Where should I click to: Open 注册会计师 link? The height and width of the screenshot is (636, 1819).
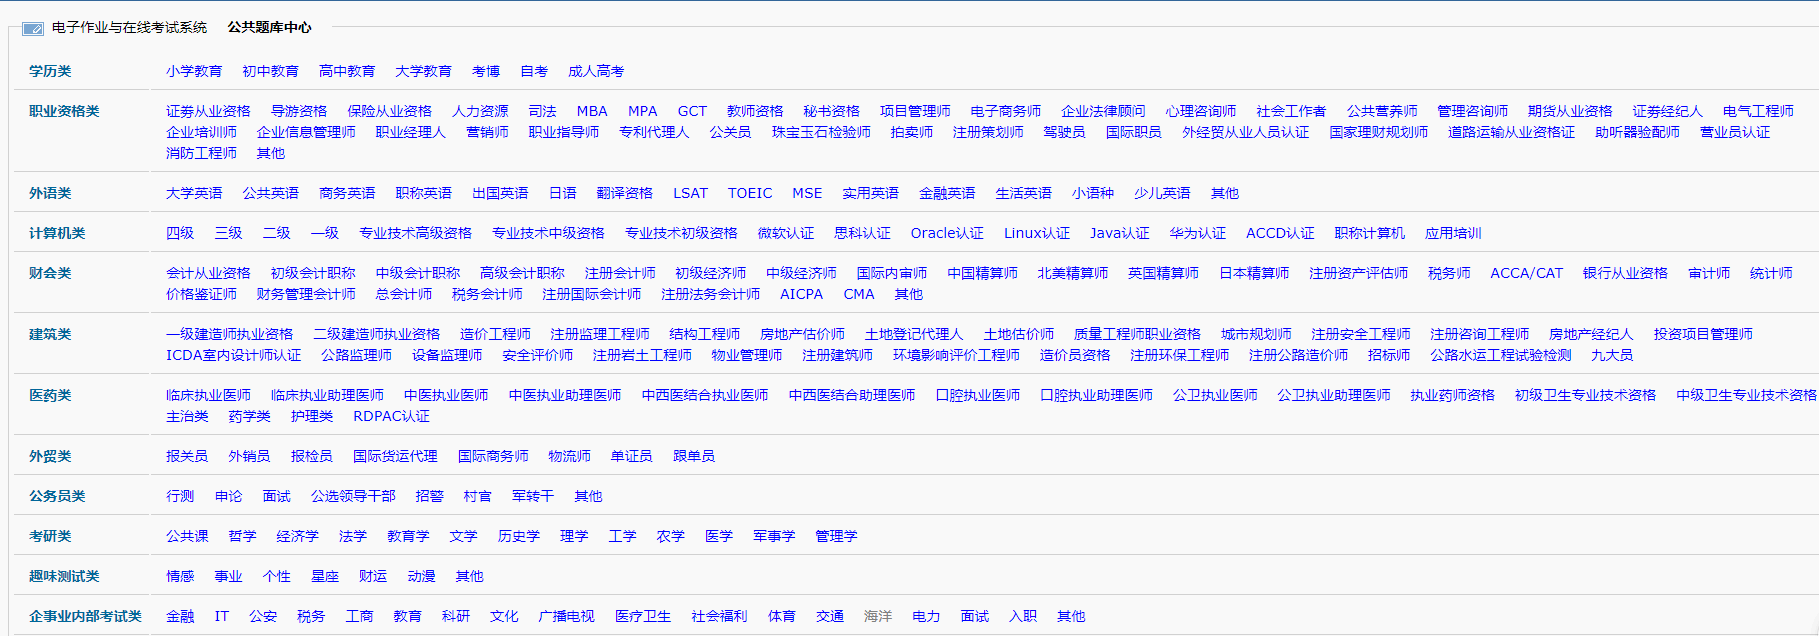(x=620, y=273)
